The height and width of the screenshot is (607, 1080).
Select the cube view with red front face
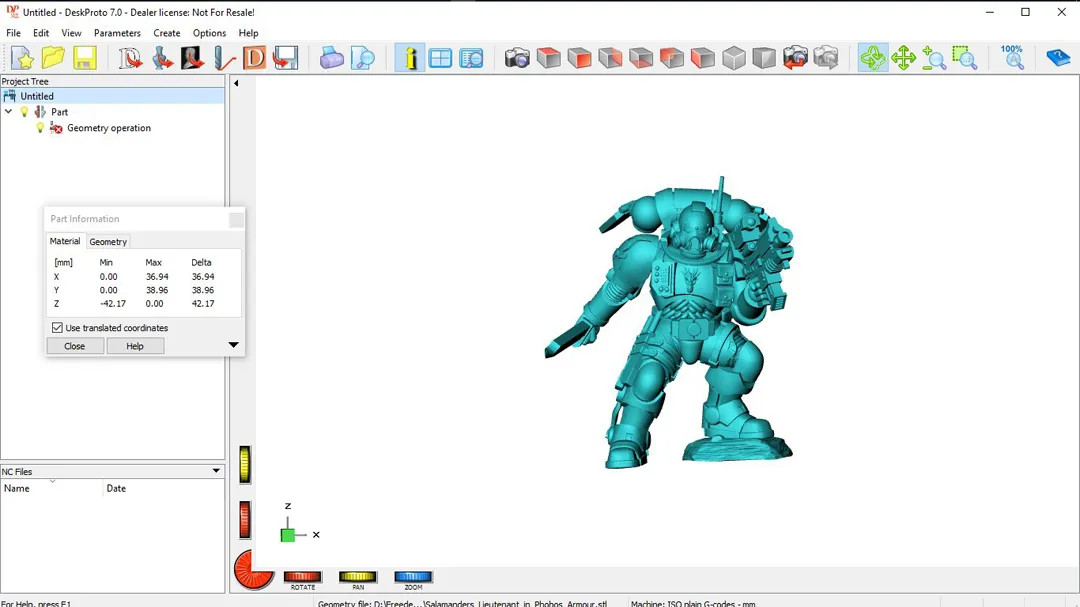pyautogui.click(x=579, y=58)
